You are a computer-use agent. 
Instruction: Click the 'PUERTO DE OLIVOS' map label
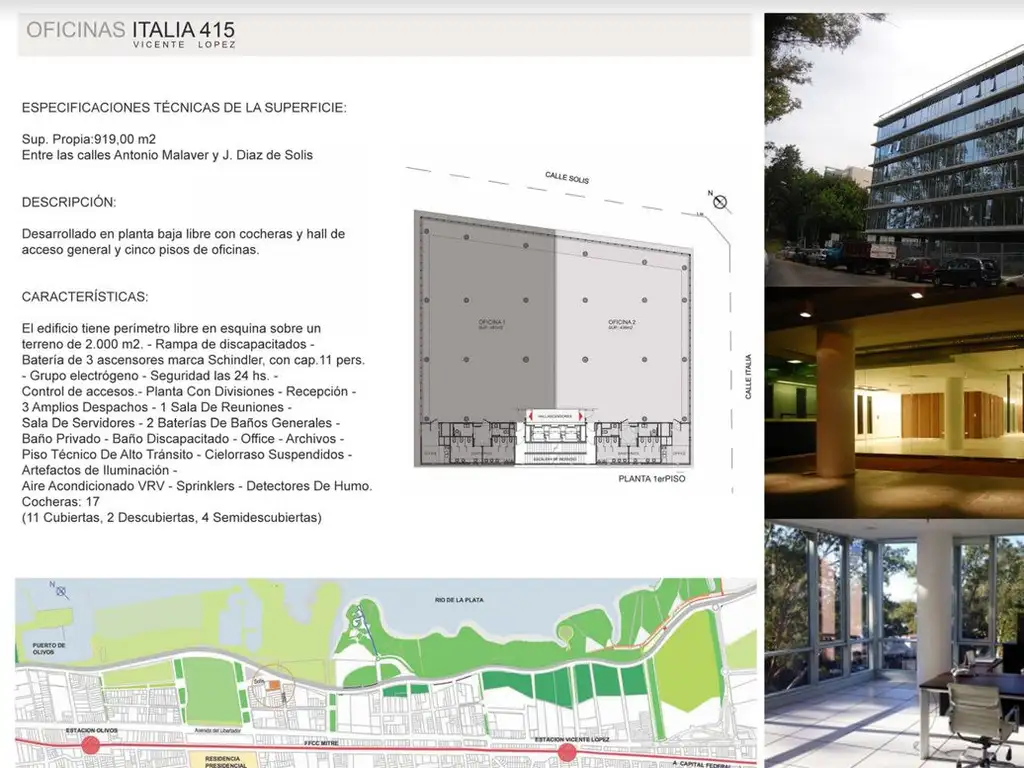[49, 648]
